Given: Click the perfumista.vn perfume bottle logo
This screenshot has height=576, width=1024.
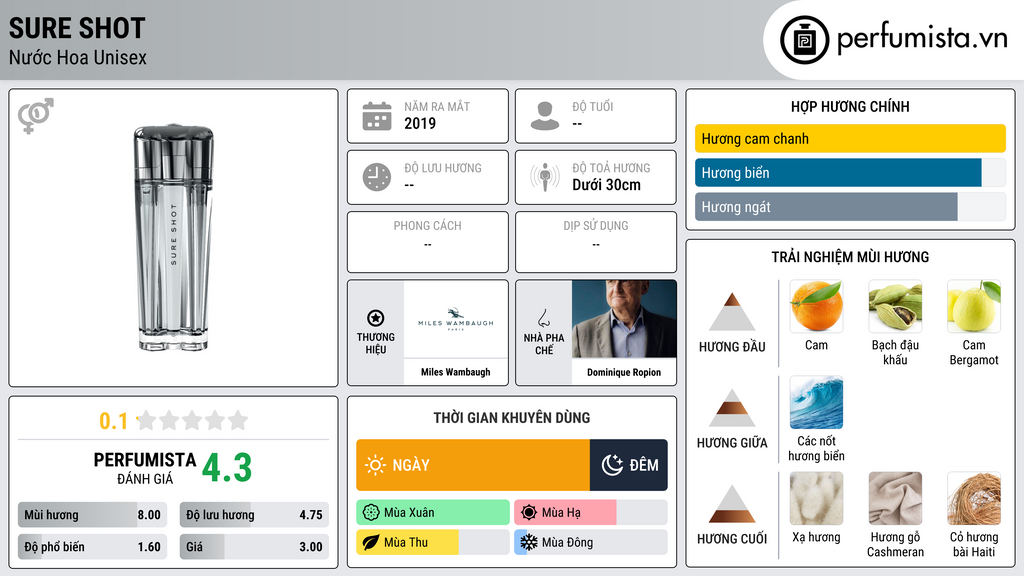Looking at the screenshot, I should (x=804, y=40).
